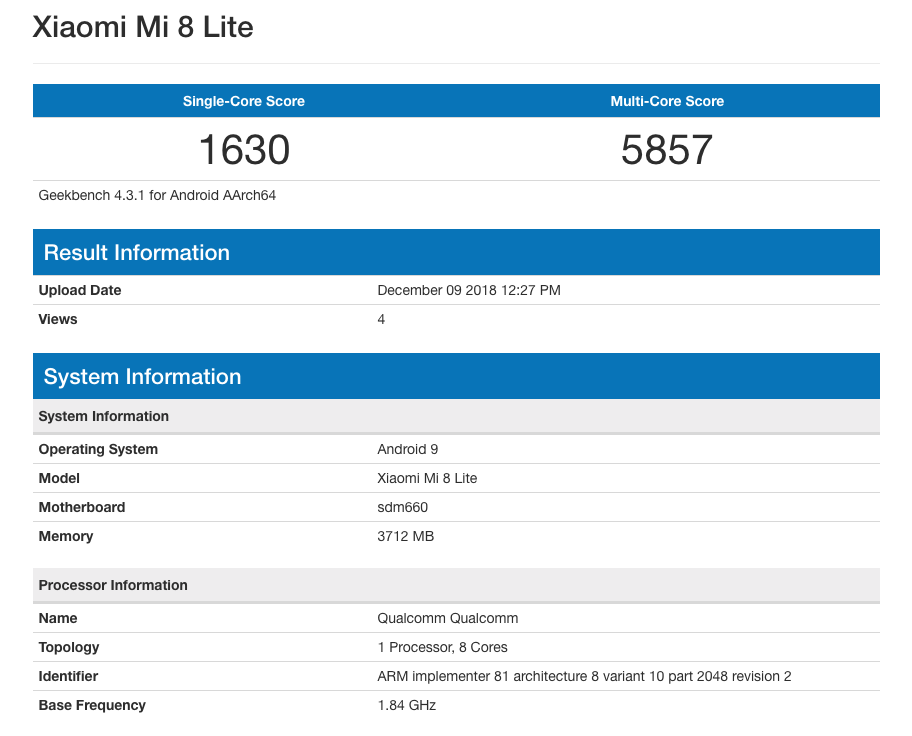This screenshot has height=736, width=912.
Task: Click the Model value Xiaomi Mi 8 Lite
Action: click(x=427, y=478)
